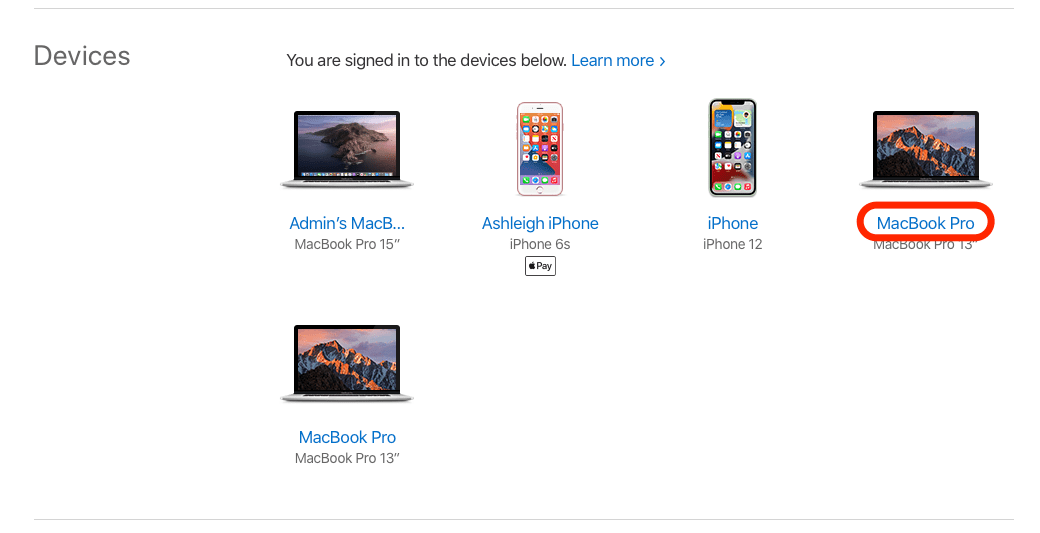Click the red-circled MacBook Pro link
The width and height of the screenshot is (1040, 533).
(x=925, y=223)
